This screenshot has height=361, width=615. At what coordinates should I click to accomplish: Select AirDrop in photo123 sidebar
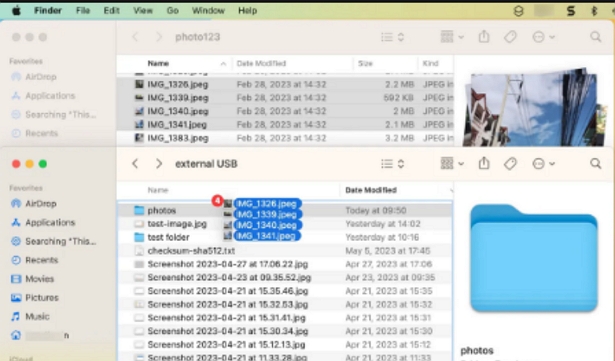click(34, 77)
